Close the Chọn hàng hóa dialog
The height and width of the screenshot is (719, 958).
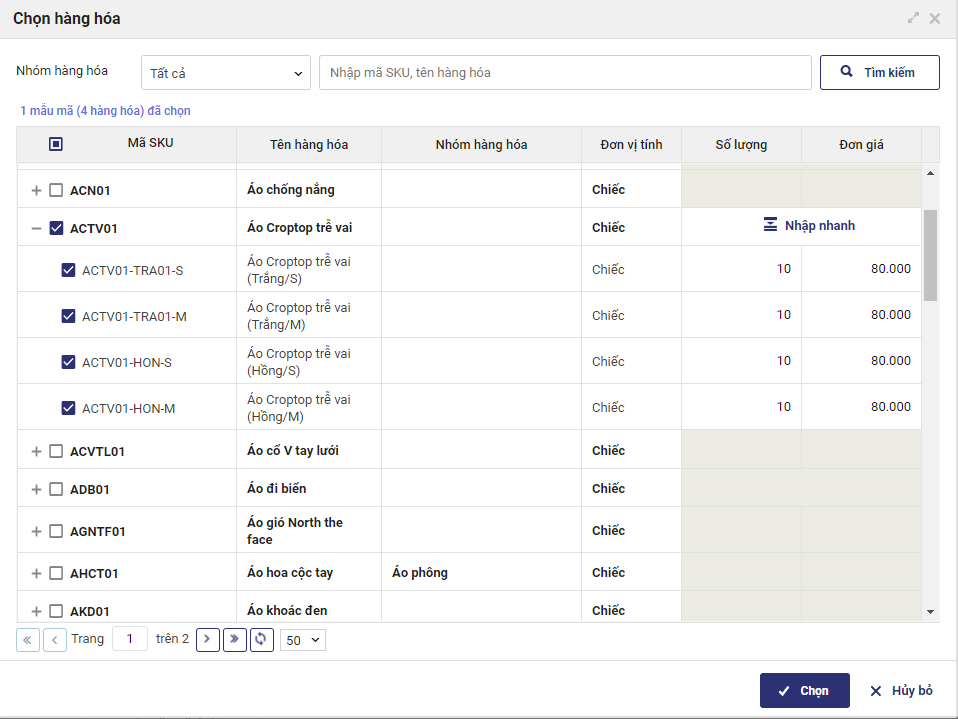pos(935,18)
